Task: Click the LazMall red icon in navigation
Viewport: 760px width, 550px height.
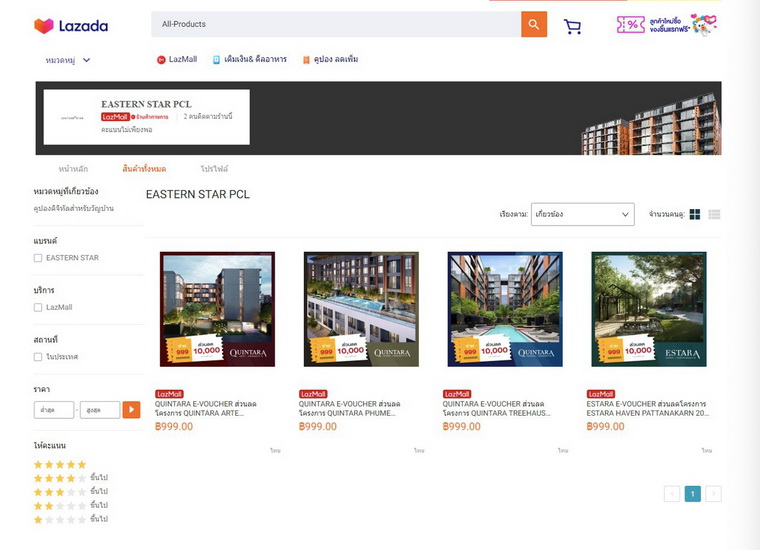Action: pyautogui.click(x=161, y=60)
